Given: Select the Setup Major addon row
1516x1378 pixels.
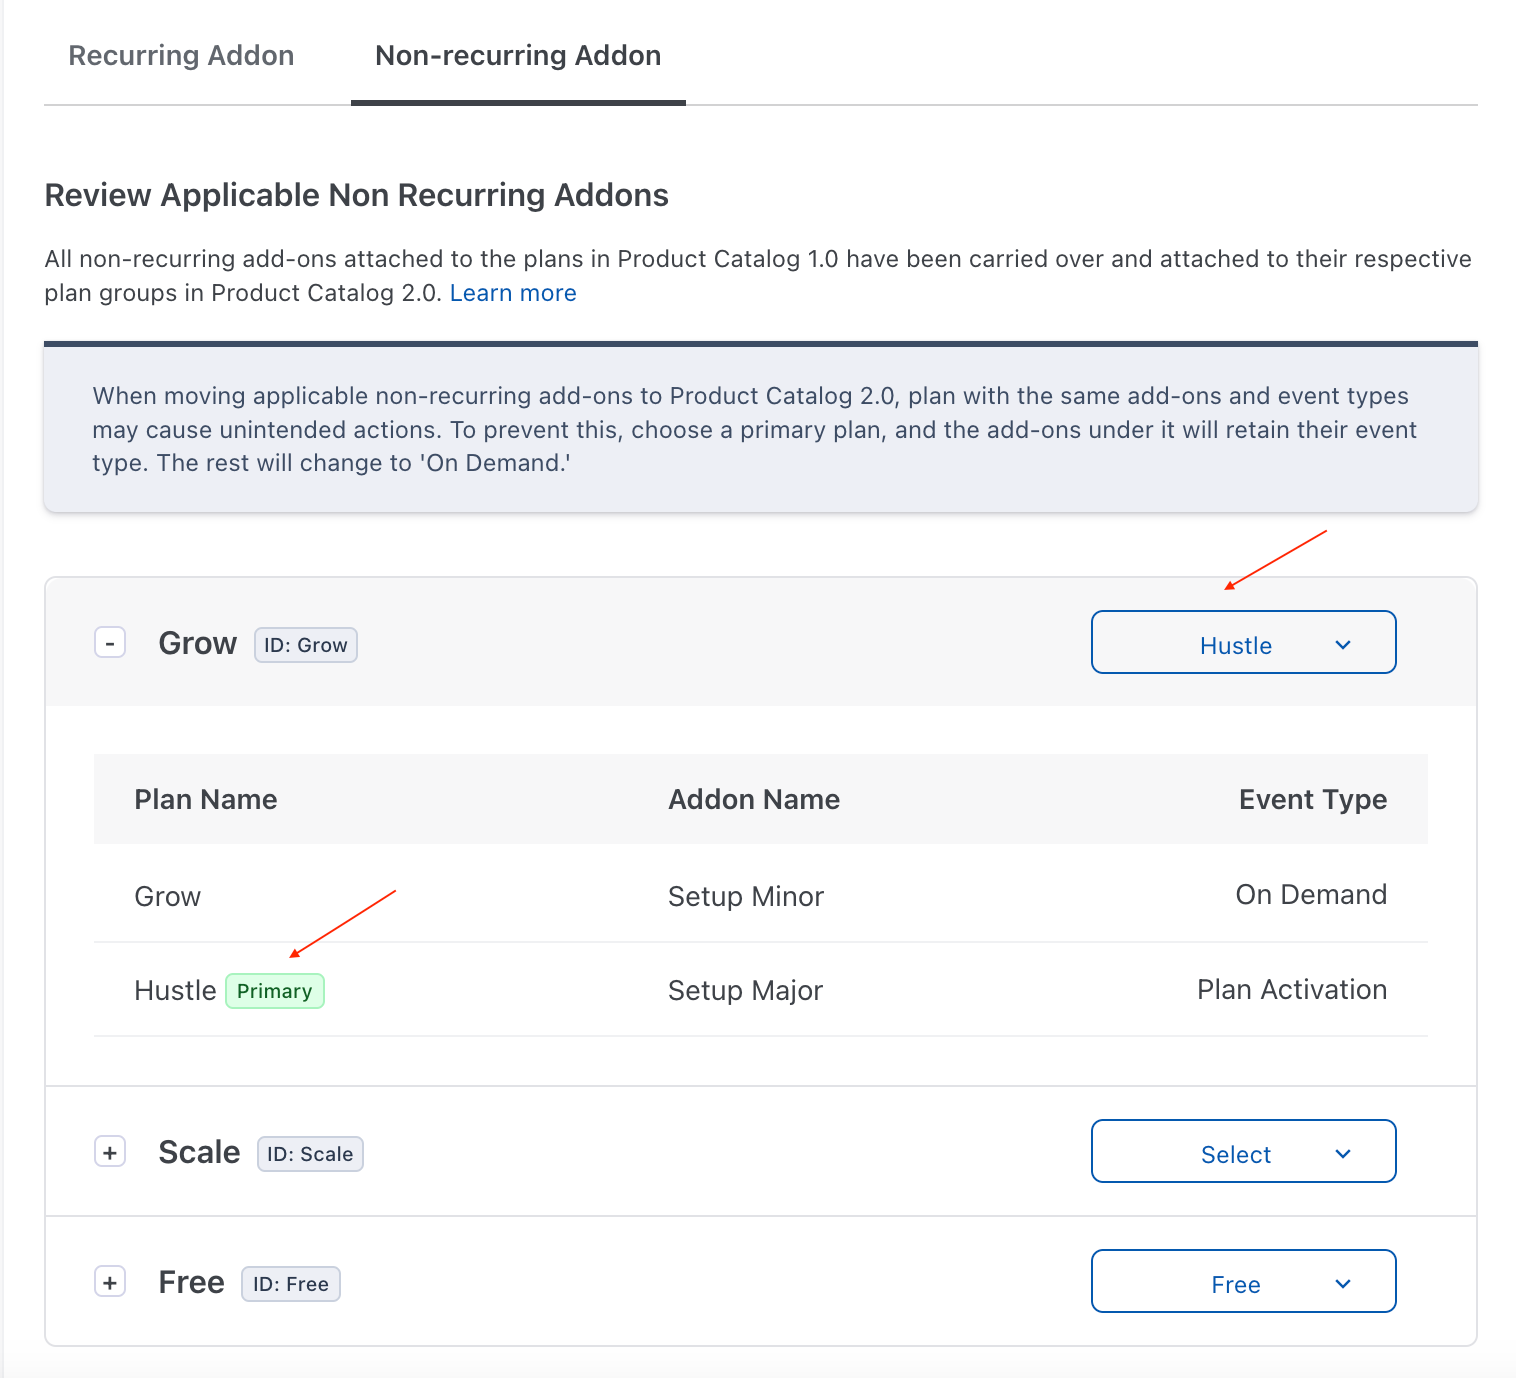Looking at the screenshot, I should 746,990.
